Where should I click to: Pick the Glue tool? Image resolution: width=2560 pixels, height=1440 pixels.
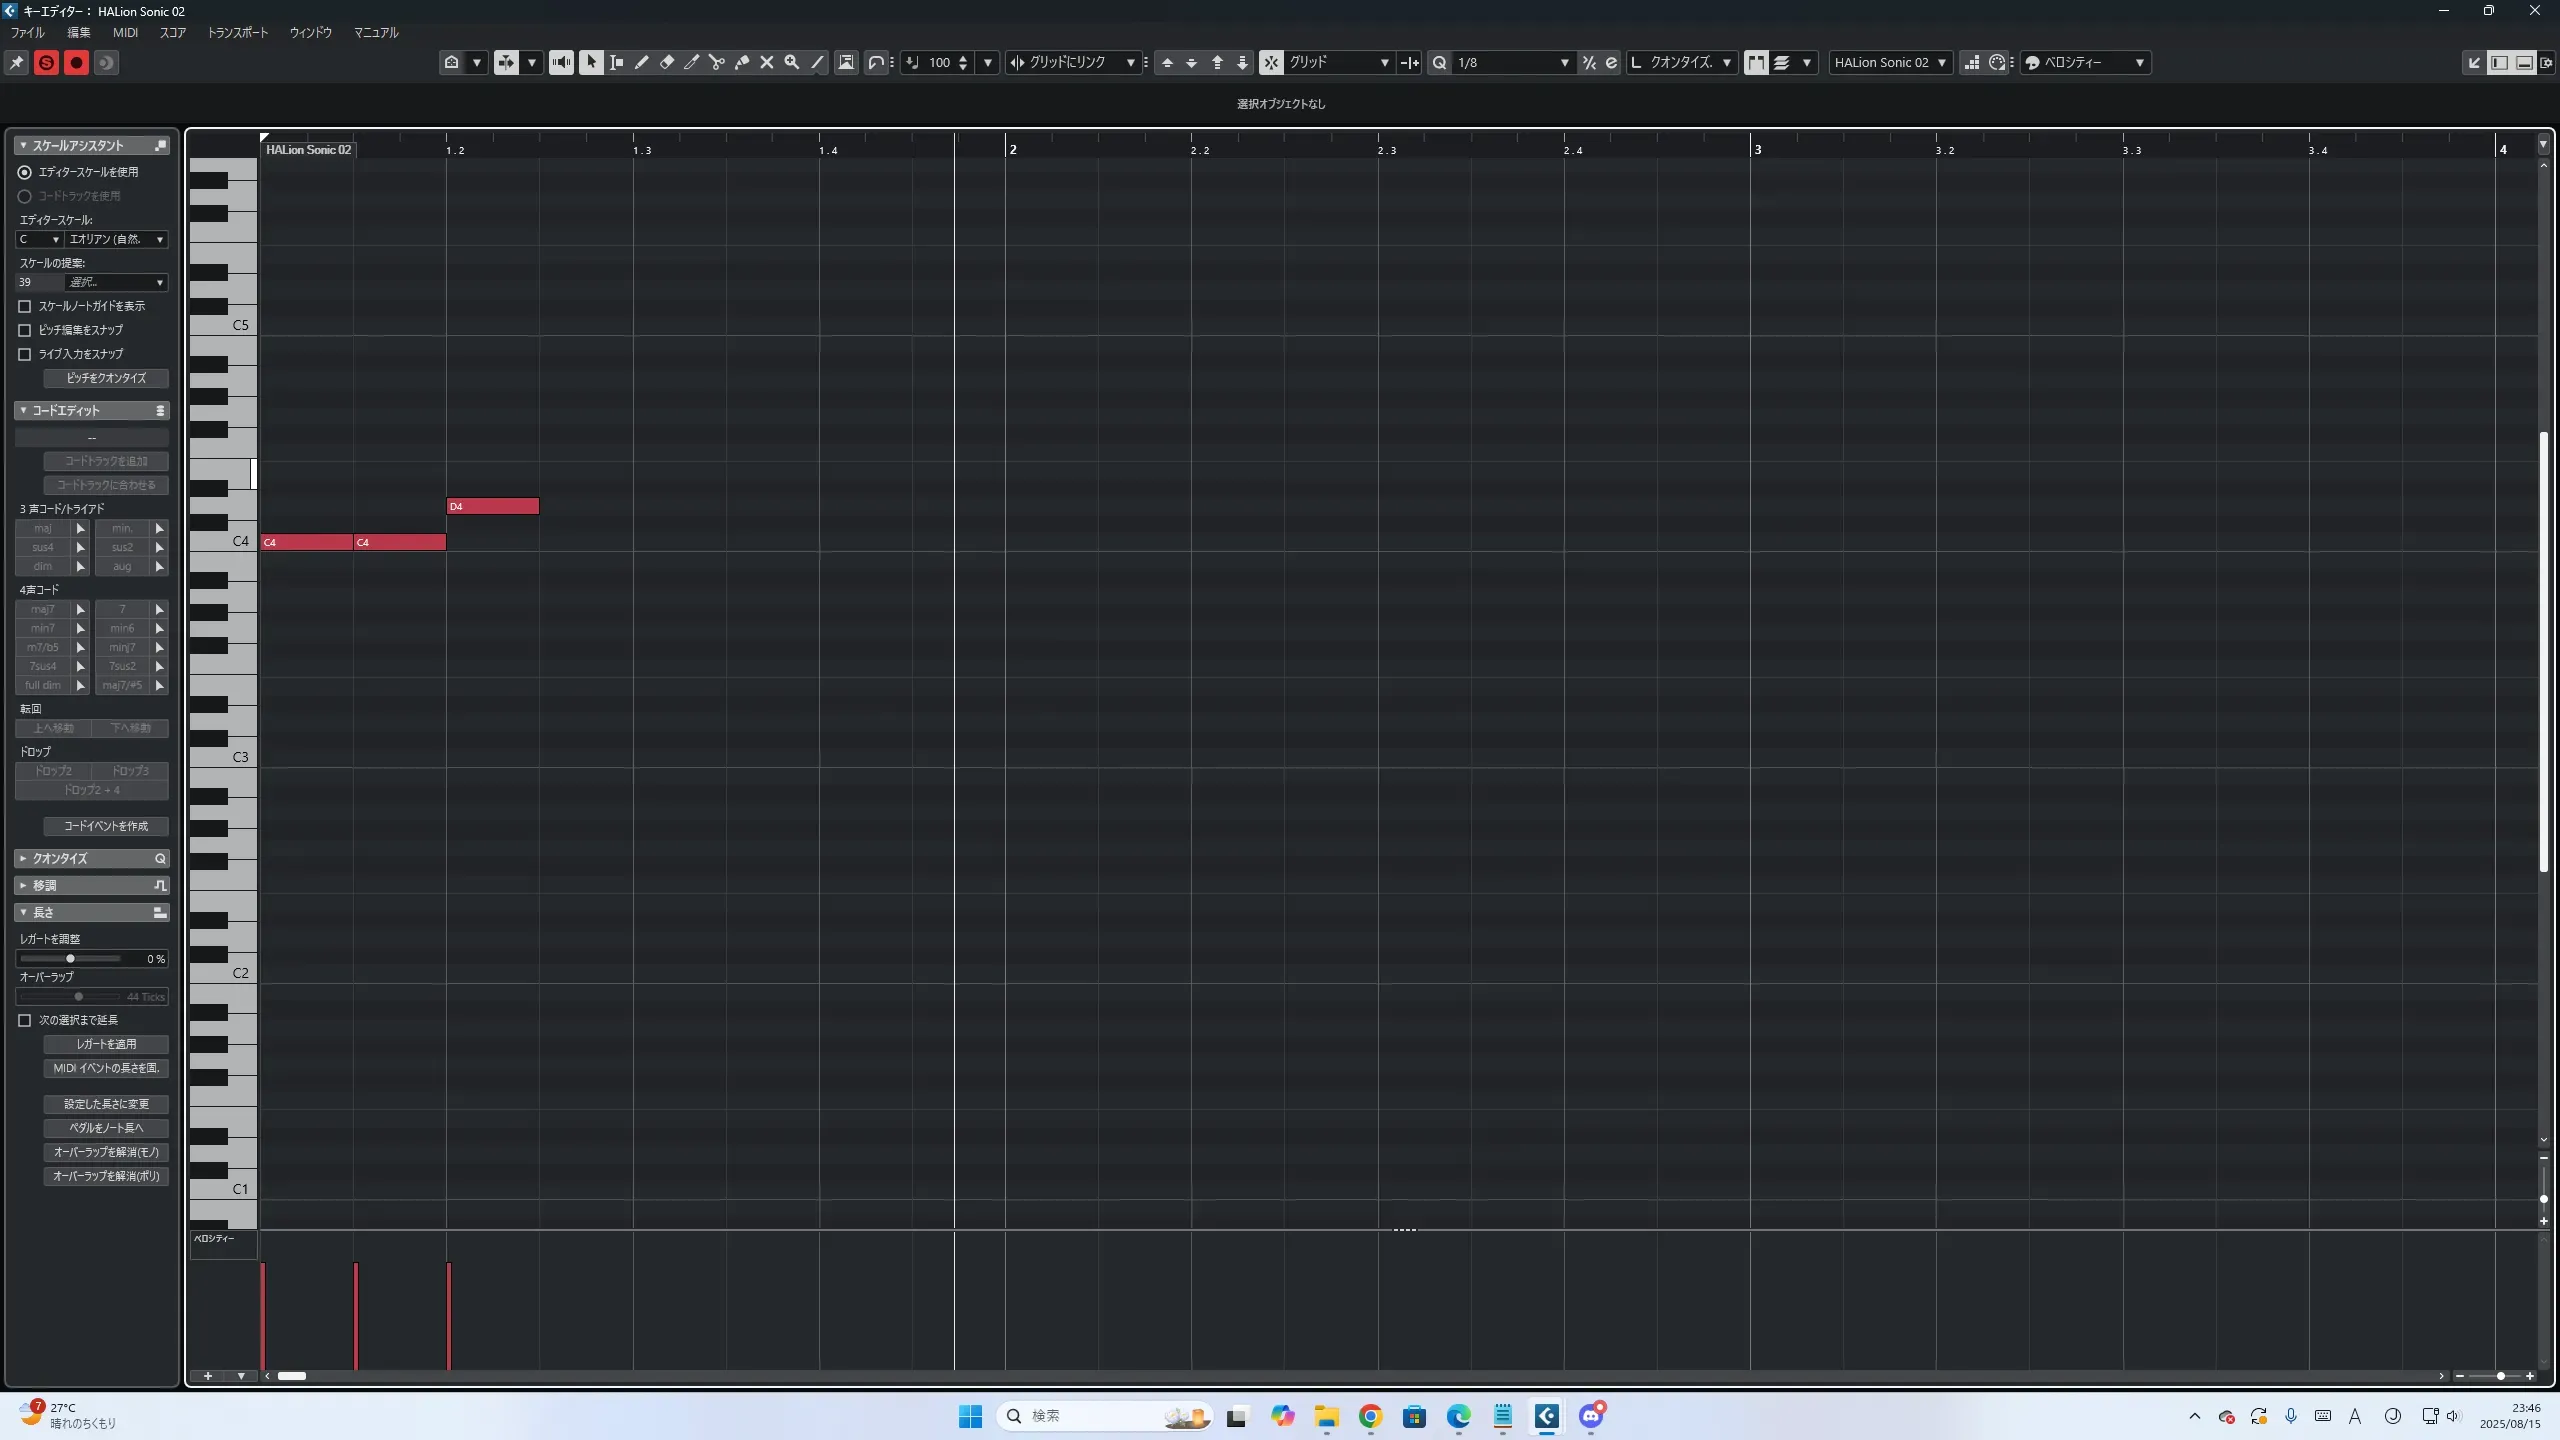pyautogui.click(x=742, y=62)
